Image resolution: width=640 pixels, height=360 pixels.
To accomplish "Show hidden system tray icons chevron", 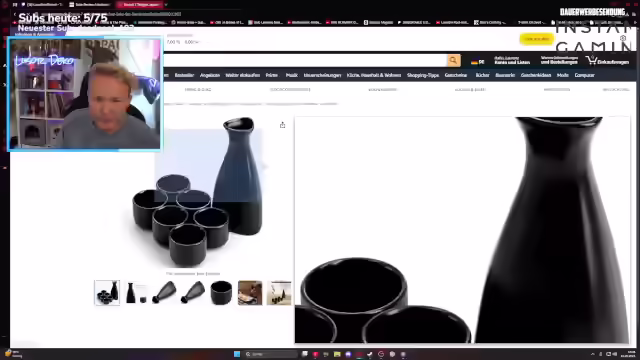I will pos(593,354).
